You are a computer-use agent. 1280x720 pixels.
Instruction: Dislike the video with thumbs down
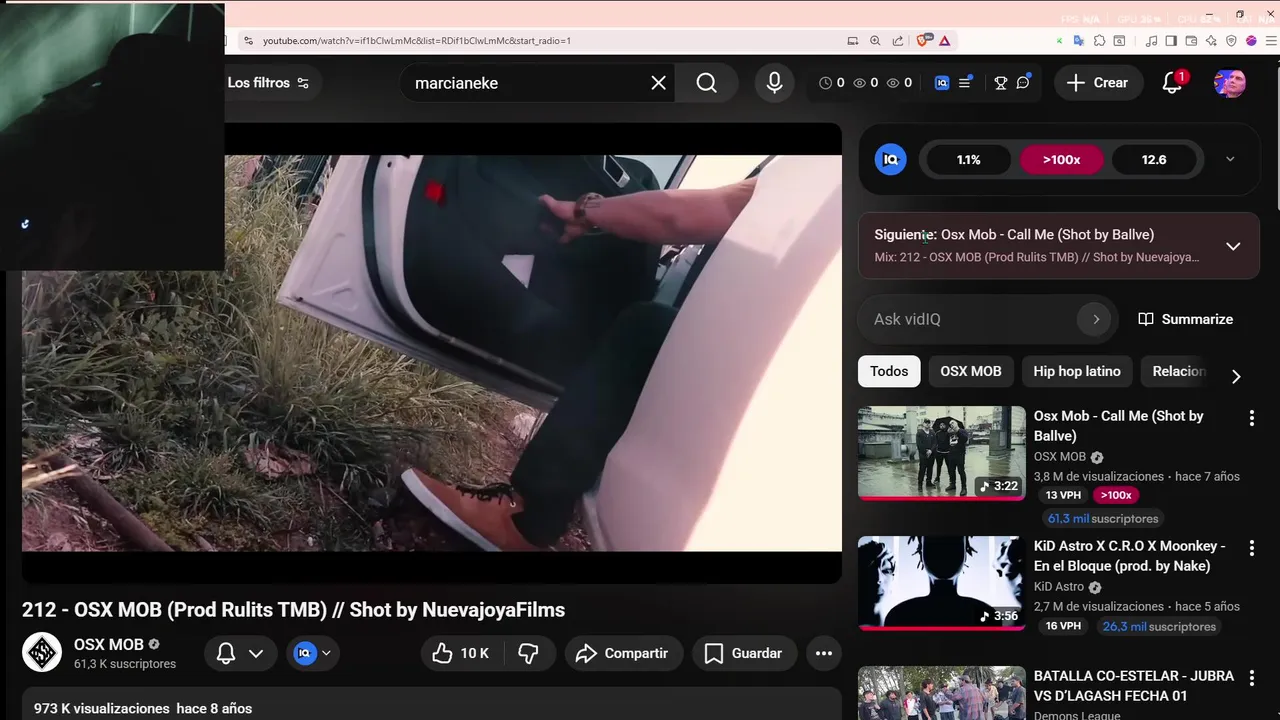pos(528,653)
